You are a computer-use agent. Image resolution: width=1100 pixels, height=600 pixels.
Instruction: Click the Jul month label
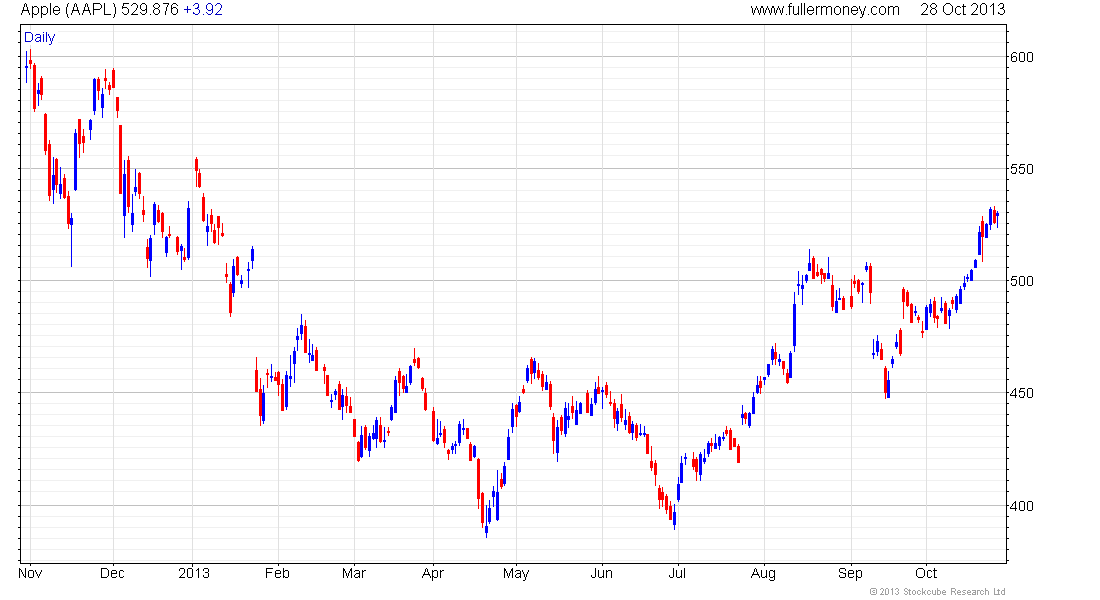[x=677, y=573]
